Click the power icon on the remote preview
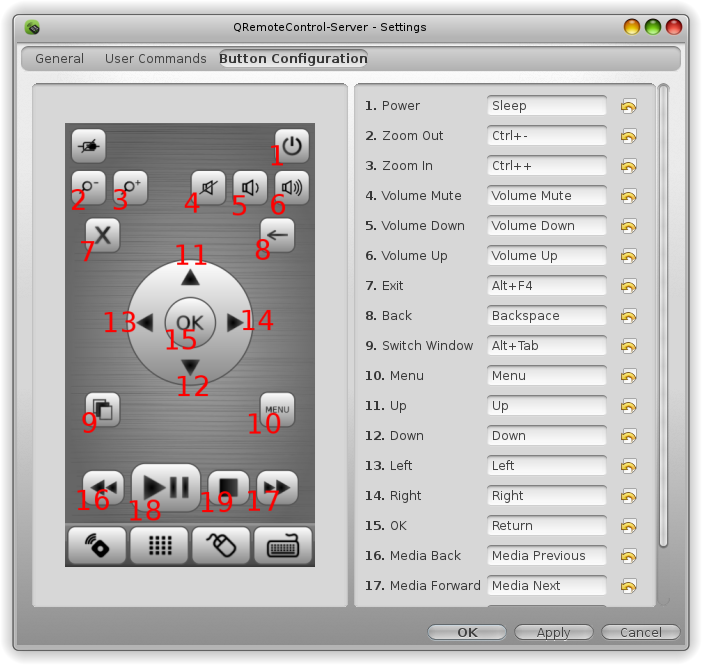 [x=292, y=146]
